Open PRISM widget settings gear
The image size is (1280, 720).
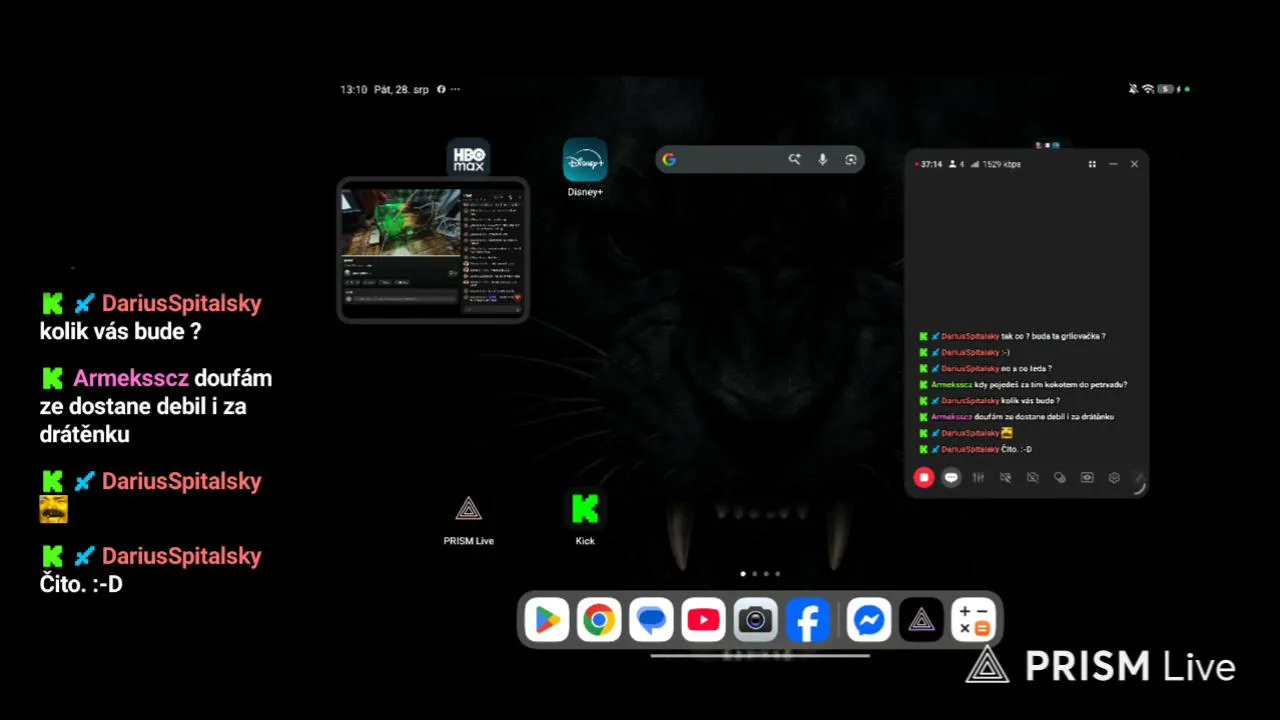click(1114, 478)
